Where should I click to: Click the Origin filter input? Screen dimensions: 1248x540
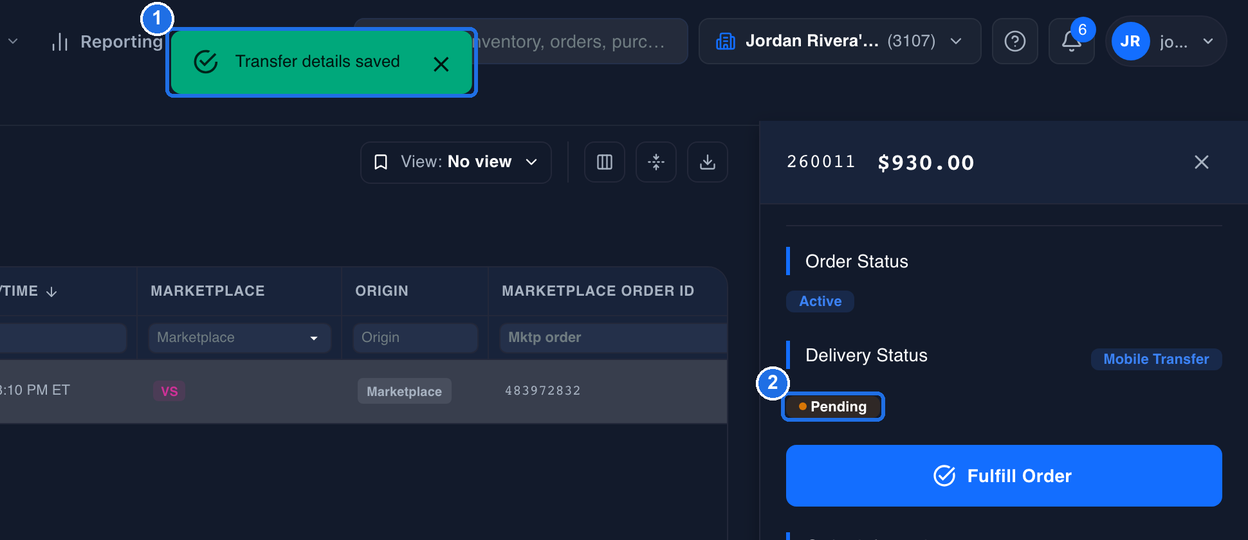[415, 338]
